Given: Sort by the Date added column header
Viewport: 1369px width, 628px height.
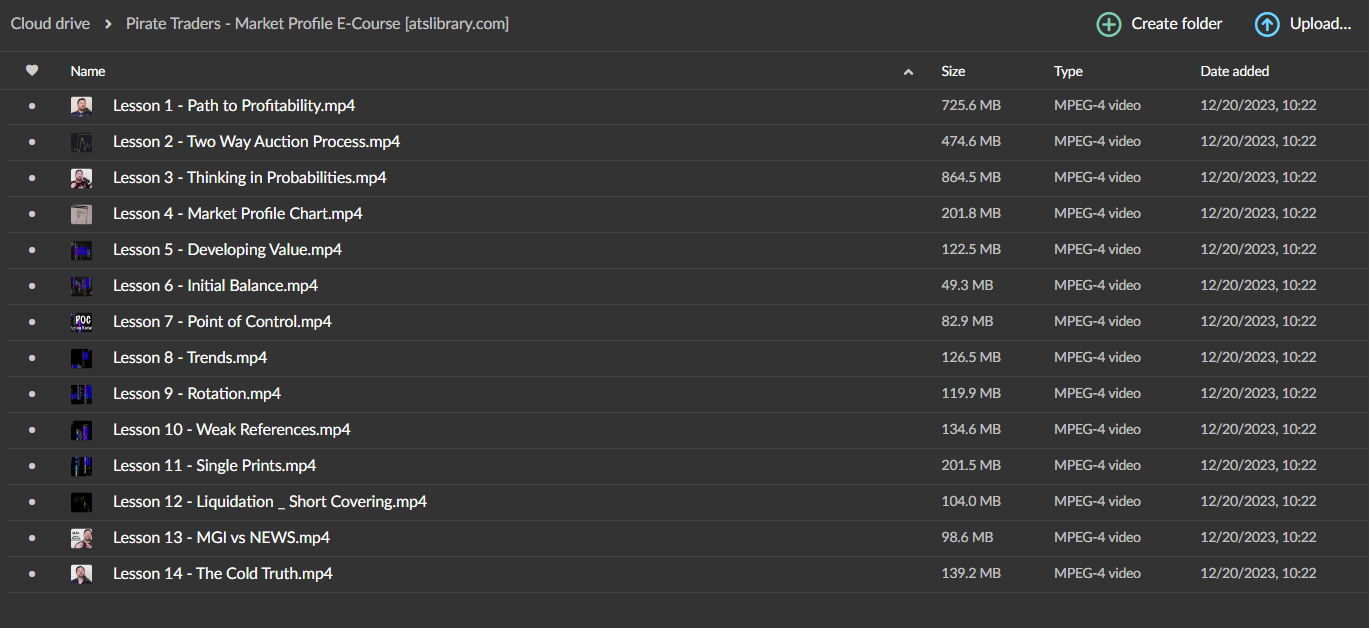Looking at the screenshot, I should [1234, 71].
